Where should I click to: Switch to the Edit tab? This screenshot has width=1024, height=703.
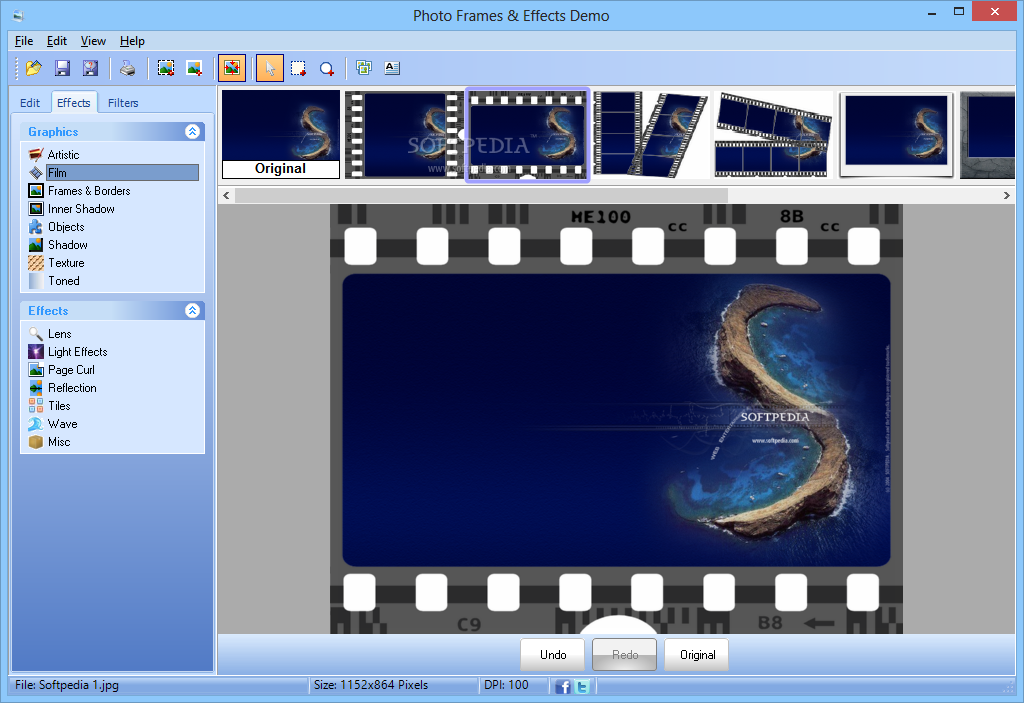(30, 103)
